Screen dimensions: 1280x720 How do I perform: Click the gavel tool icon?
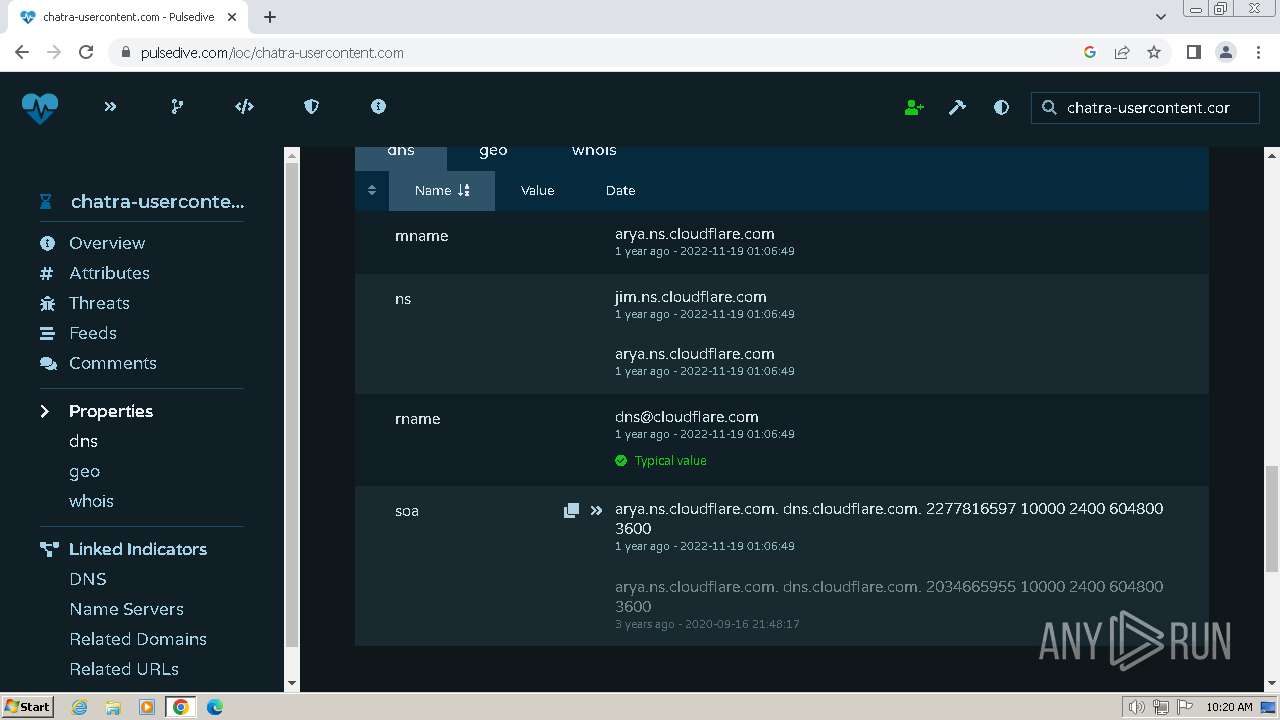957,107
